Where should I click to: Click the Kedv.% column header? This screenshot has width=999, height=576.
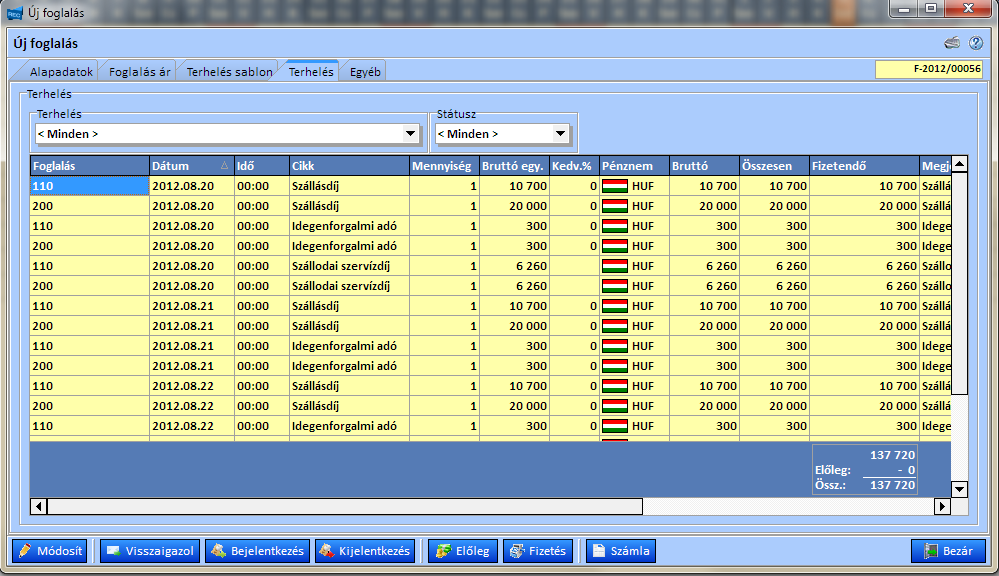coord(574,166)
